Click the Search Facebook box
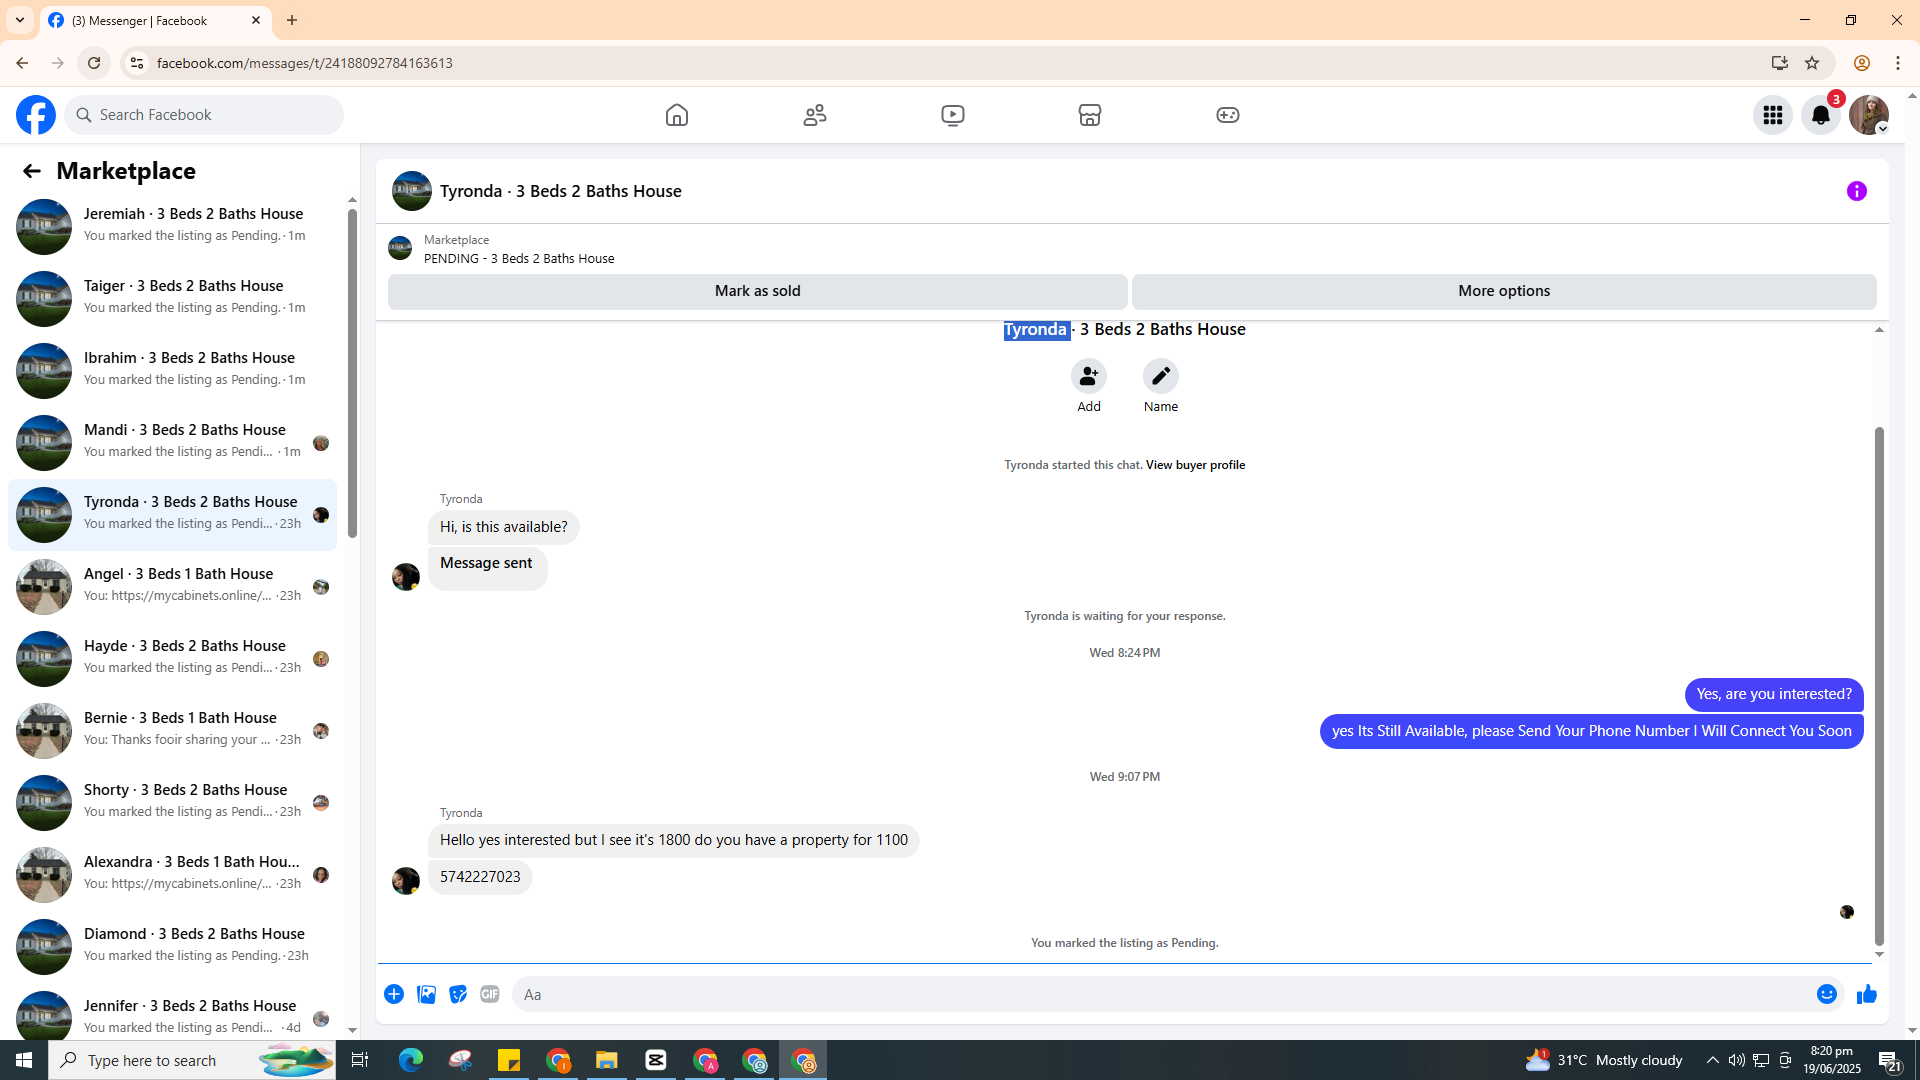This screenshot has height=1080, width=1920. tap(204, 115)
